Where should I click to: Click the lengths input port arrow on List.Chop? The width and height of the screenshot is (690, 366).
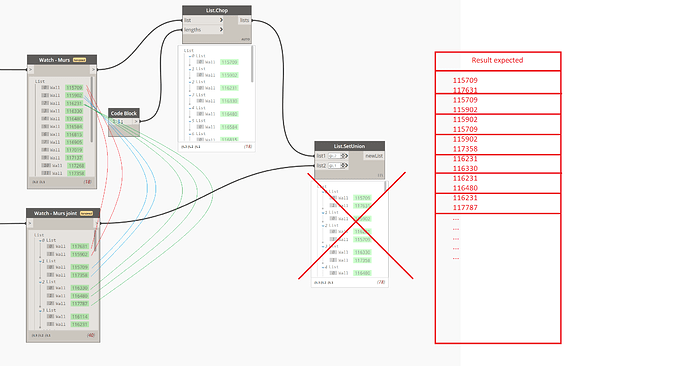tap(221, 30)
